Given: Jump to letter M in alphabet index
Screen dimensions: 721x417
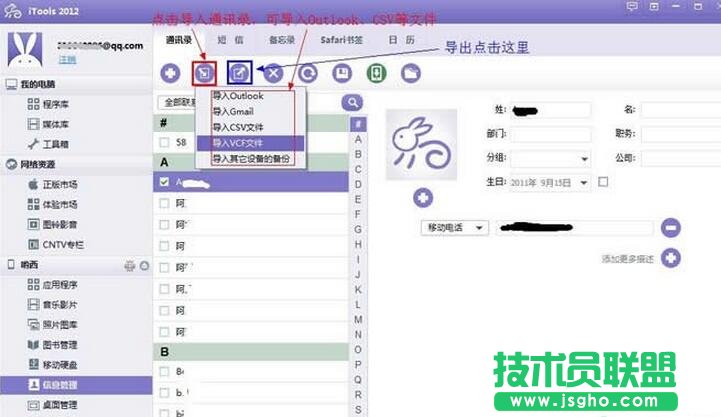Looking at the screenshot, I should [x=358, y=319].
